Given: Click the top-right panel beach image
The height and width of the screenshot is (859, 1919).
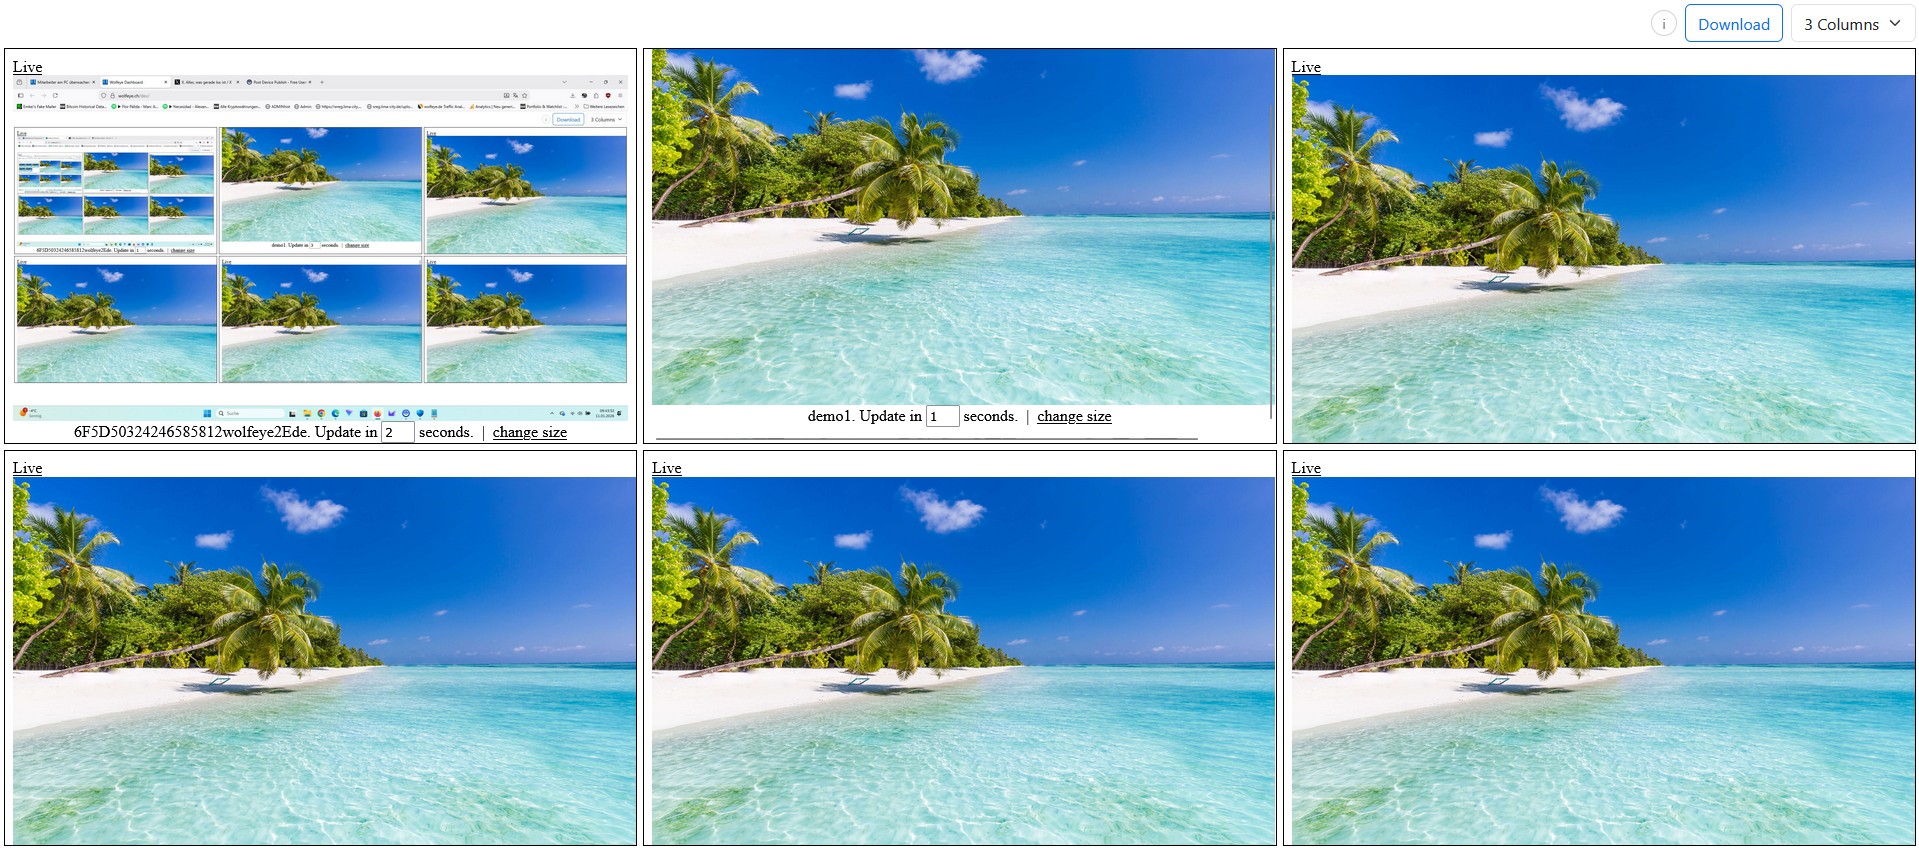Looking at the screenshot, I should click(1602, 258).
